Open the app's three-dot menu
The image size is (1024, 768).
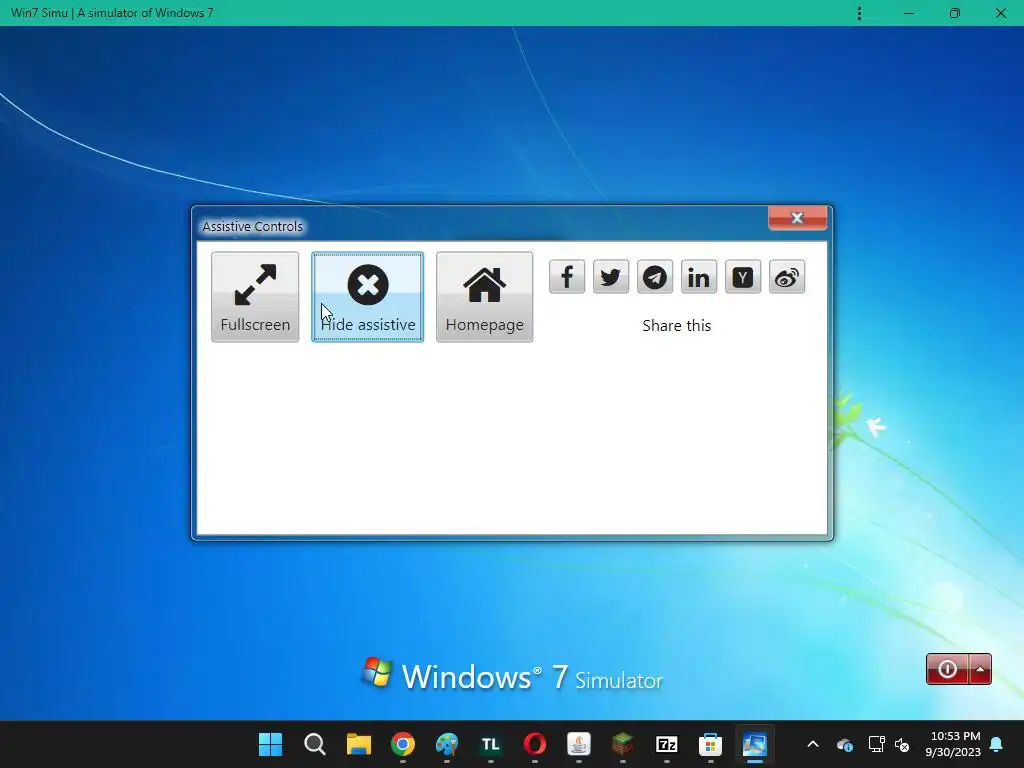(859, 13)
